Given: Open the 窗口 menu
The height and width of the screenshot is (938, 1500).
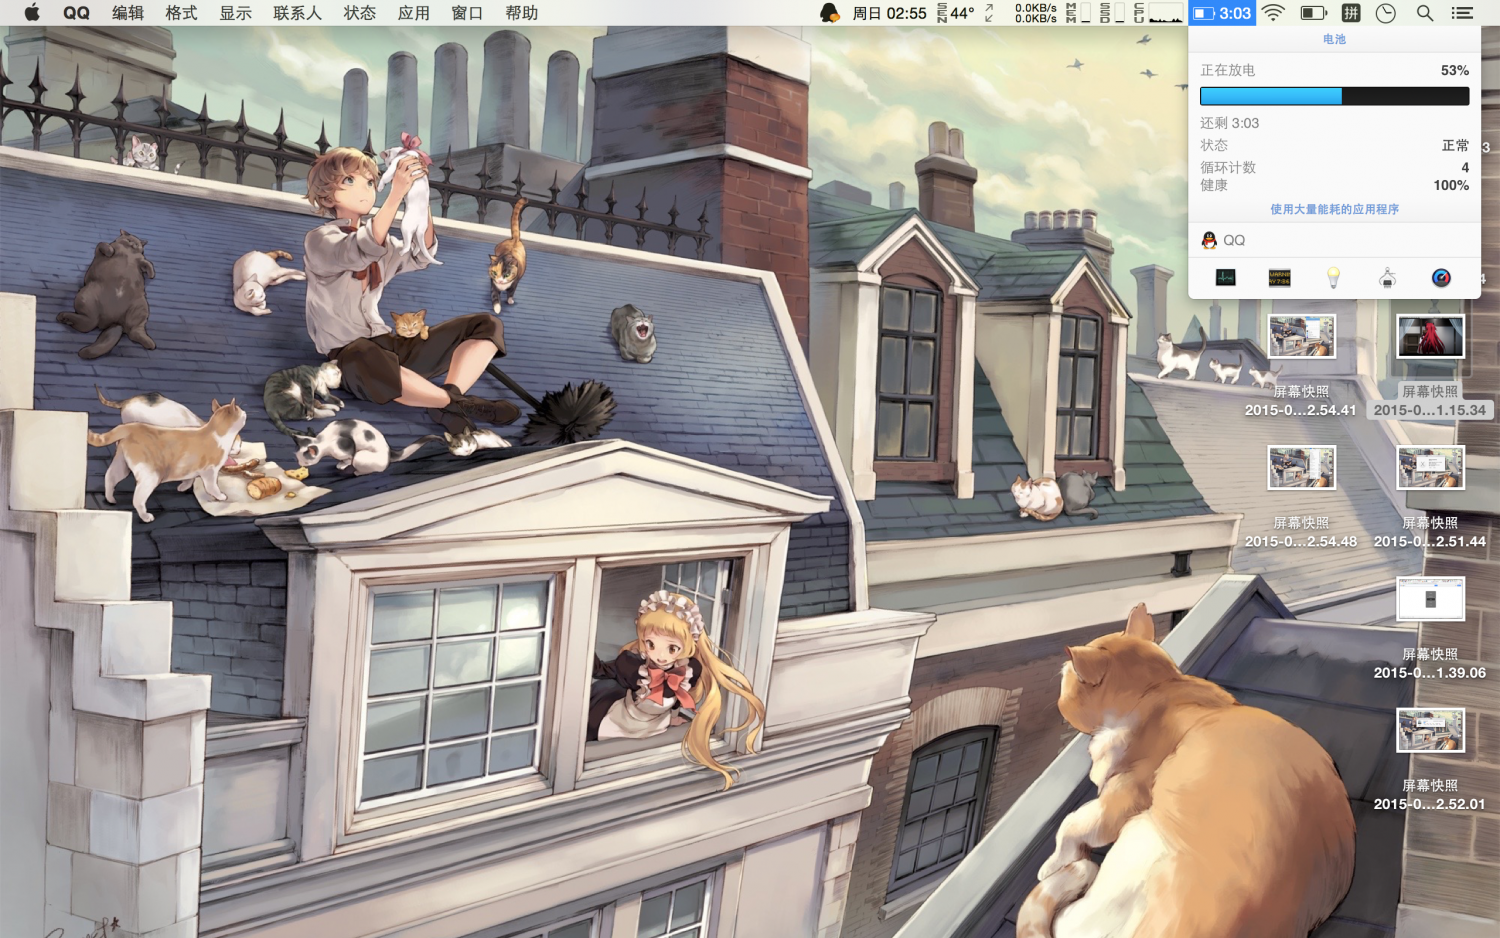Looking at the screenshot, I should [467, 13].
